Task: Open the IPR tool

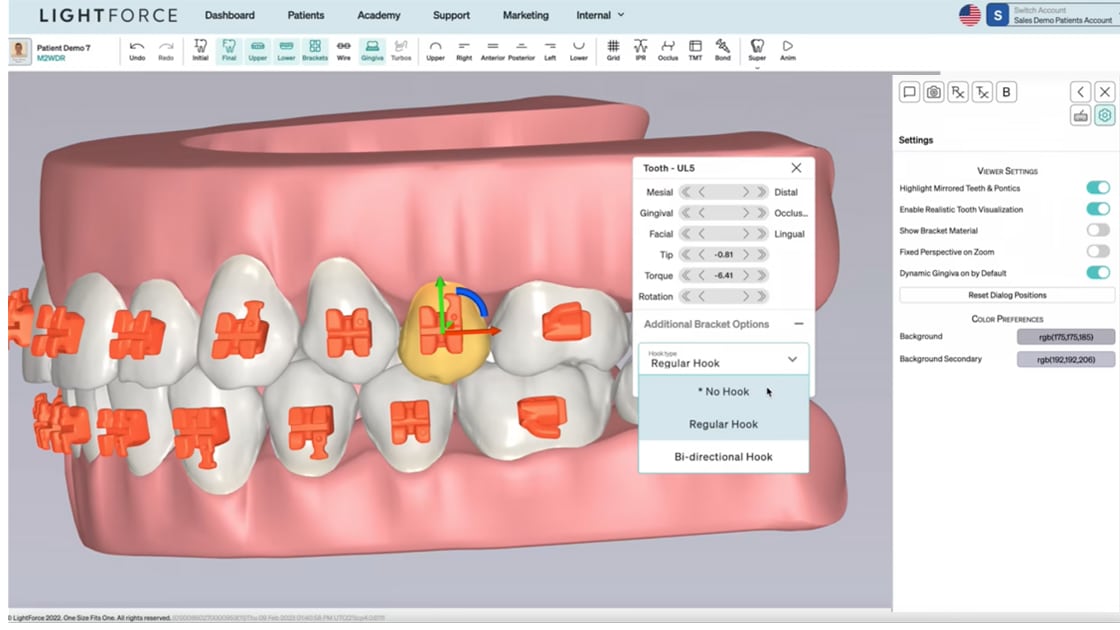Action: click(x=640, y=50)
